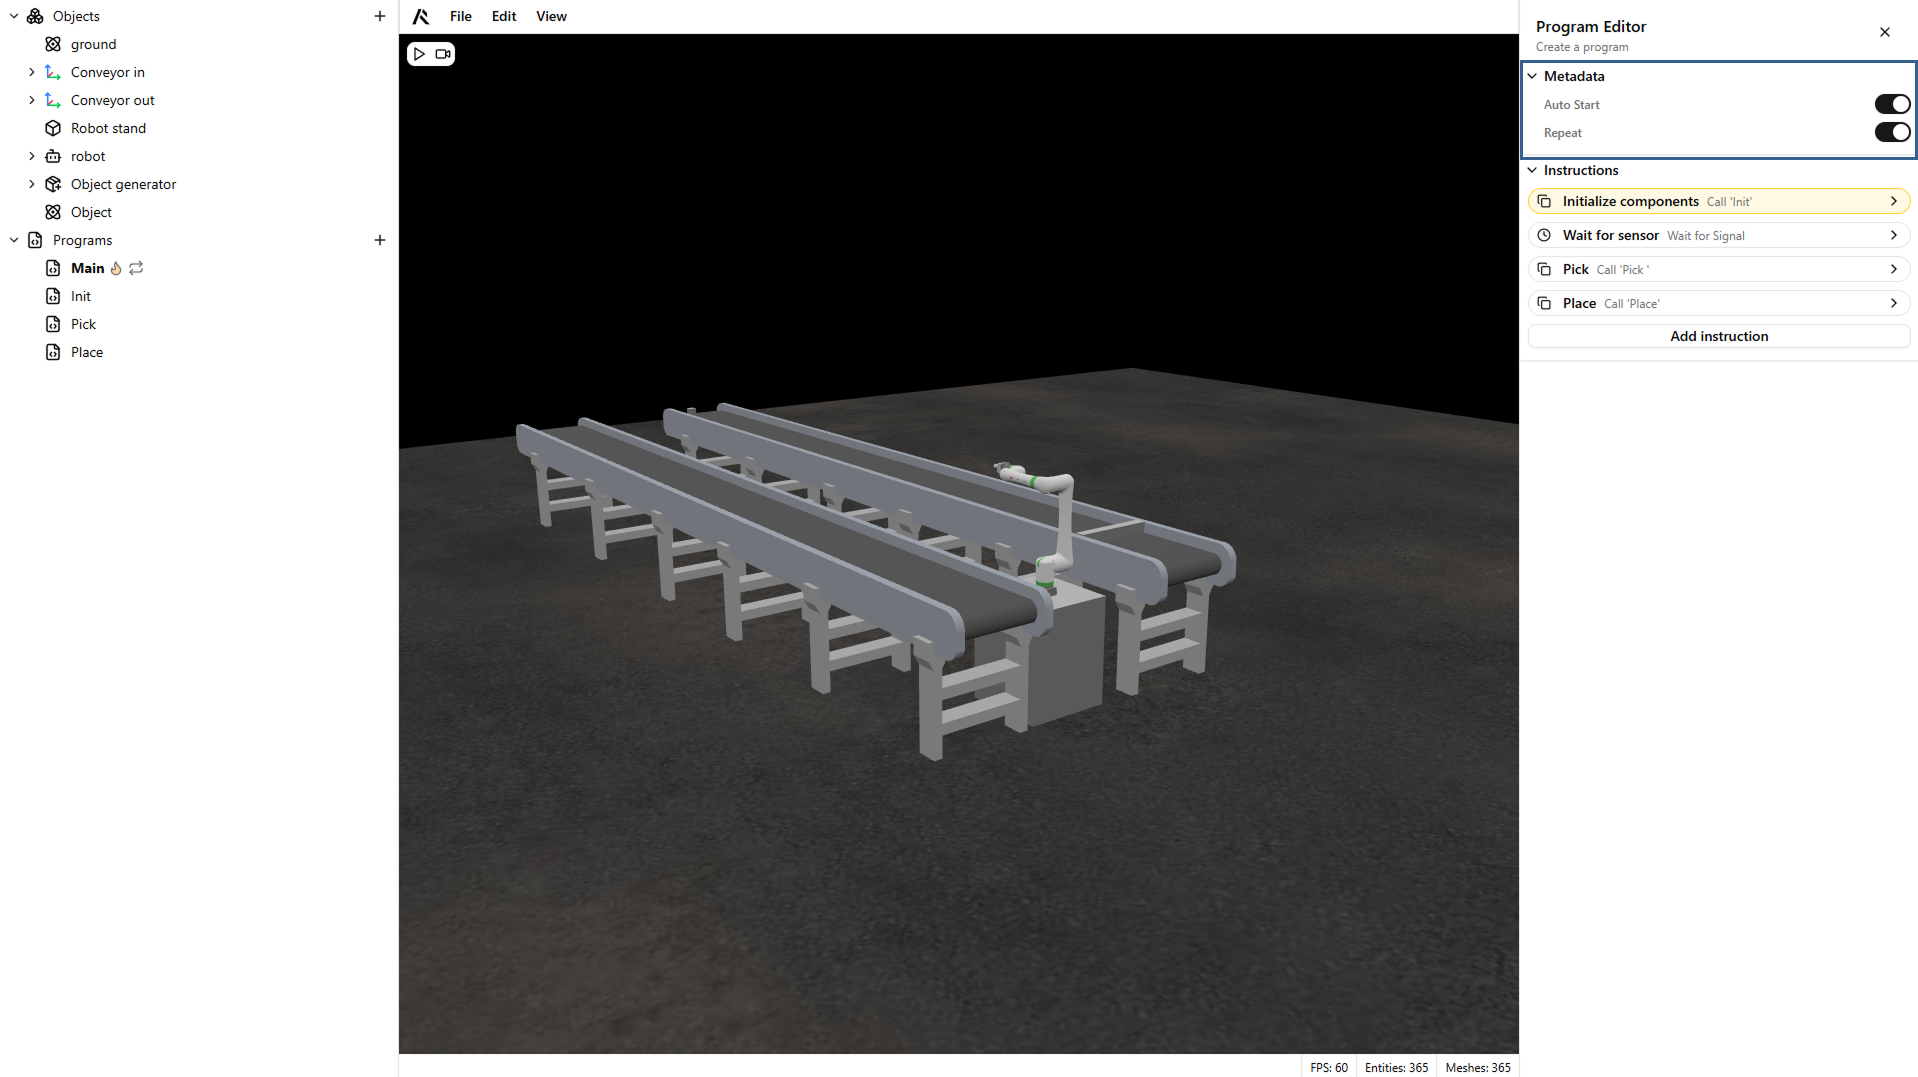Screen dimensions: 1918x1077
Task: Click the plus icon beside Programs
Action: pos(380,240)
